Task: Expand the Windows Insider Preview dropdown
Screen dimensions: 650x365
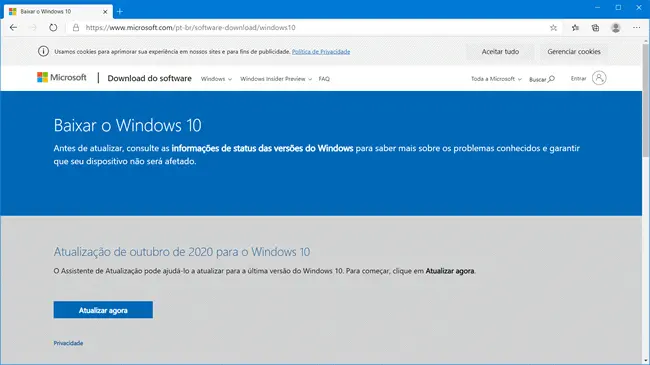Action: (276, 79)
